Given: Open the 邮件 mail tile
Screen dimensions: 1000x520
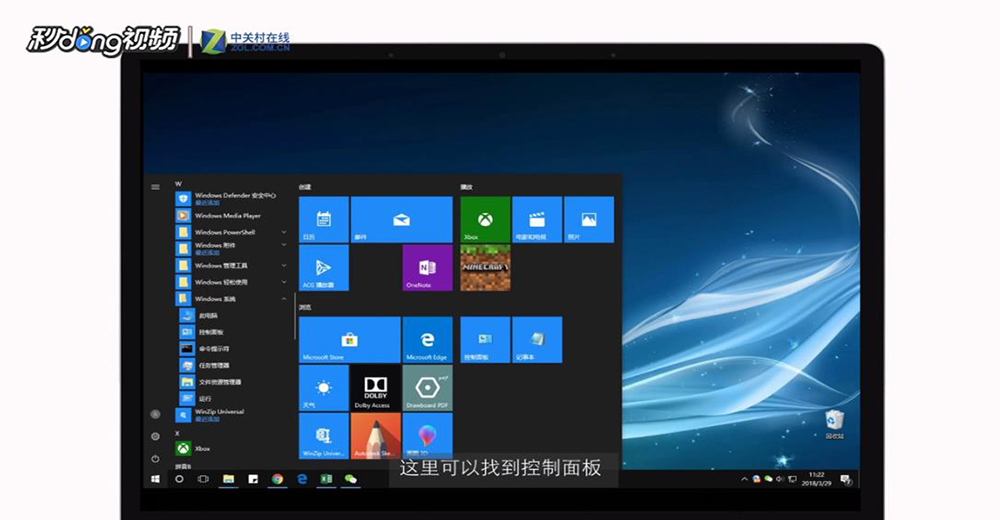Looking at the screenshot, I should pyautogui.click(x=401, y=219).
